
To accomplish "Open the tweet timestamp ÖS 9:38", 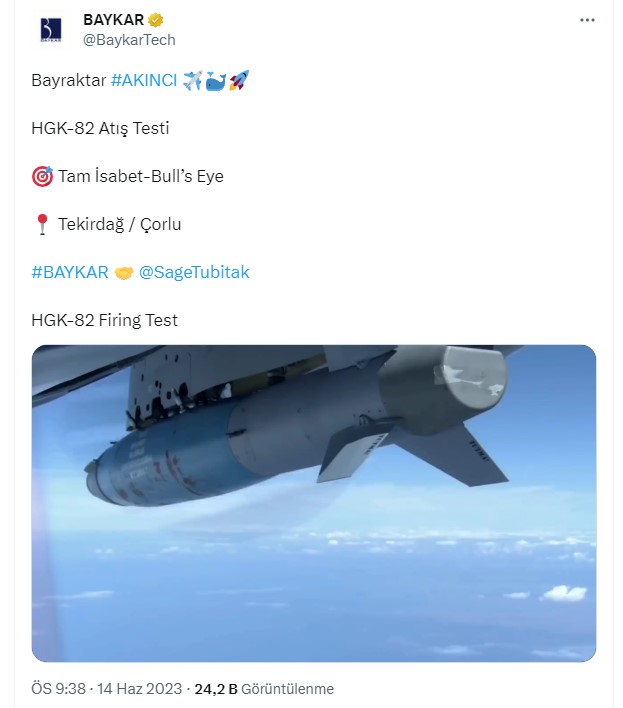I will click(58, 689).
